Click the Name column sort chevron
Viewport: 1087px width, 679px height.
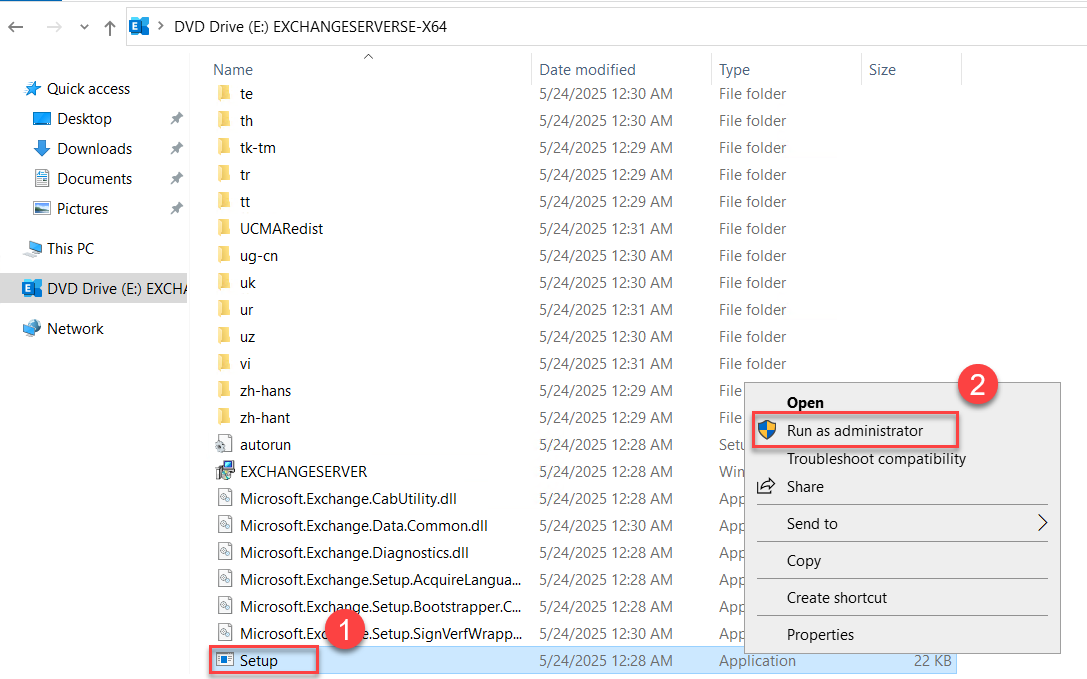(368, 57)
